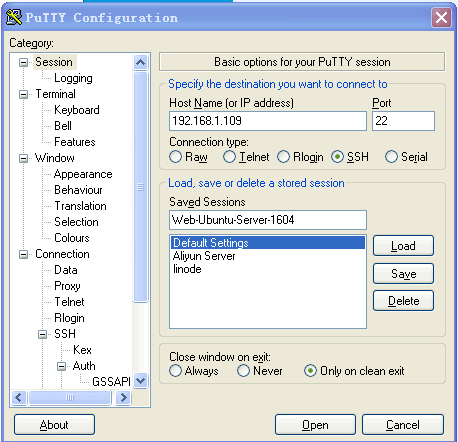Click category tree scroll right arrow
The image size is (458, 442).
coord(123,397)
